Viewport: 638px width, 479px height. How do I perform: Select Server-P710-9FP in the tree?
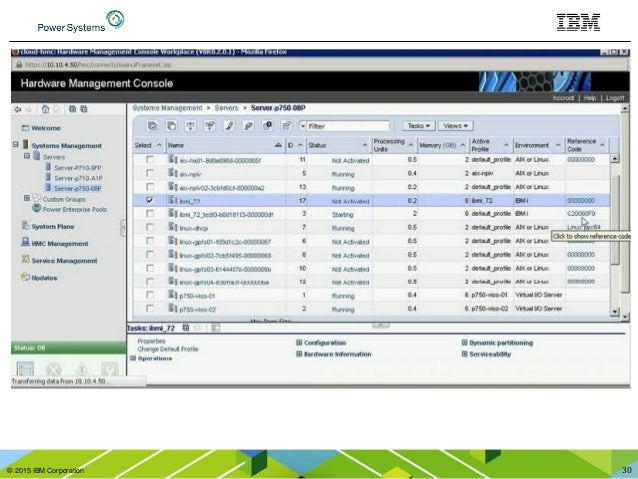(x=77, y=168)
